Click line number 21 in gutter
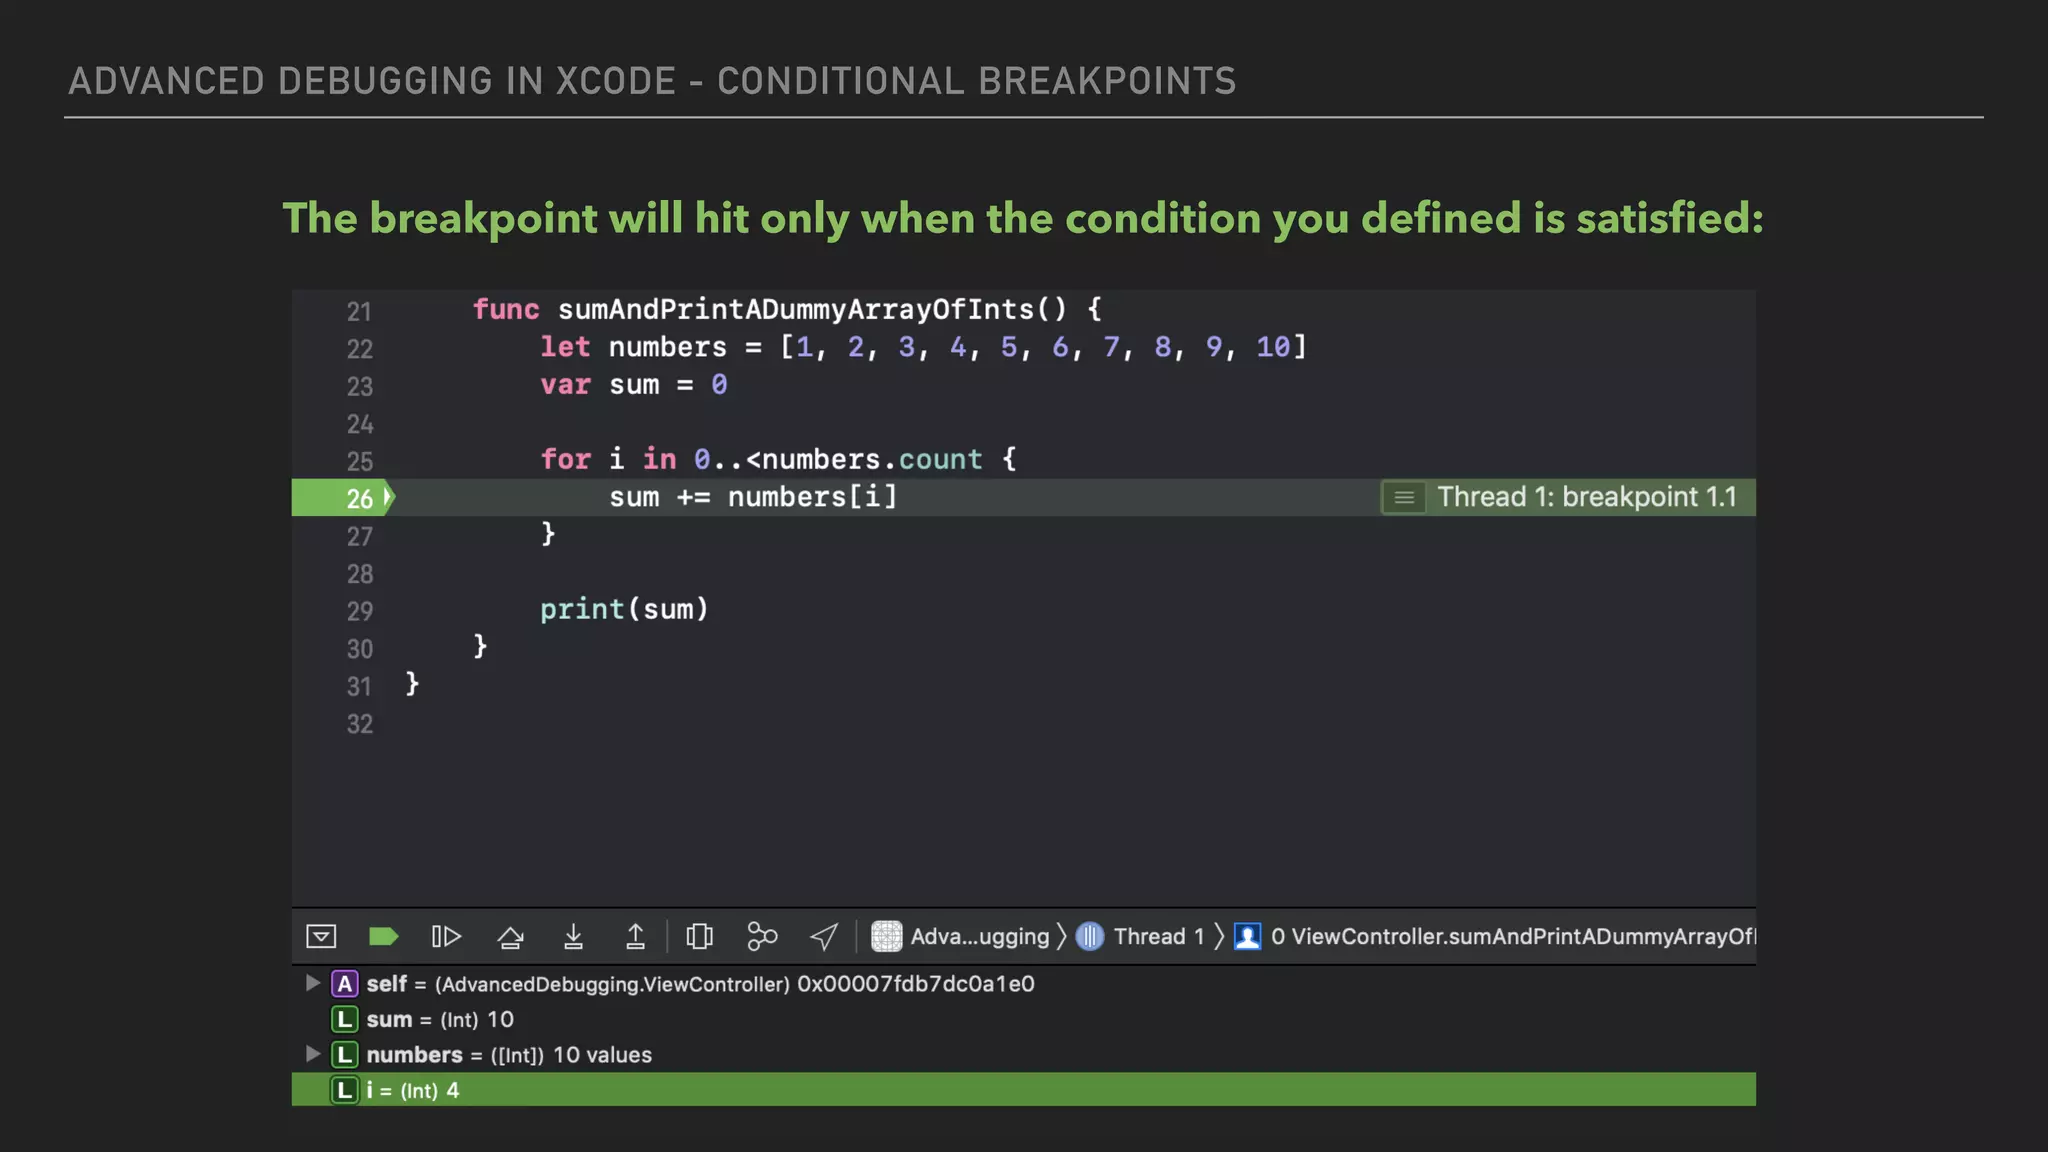The width and height of the screenshot is (2048, 1152). coord(359,311)
